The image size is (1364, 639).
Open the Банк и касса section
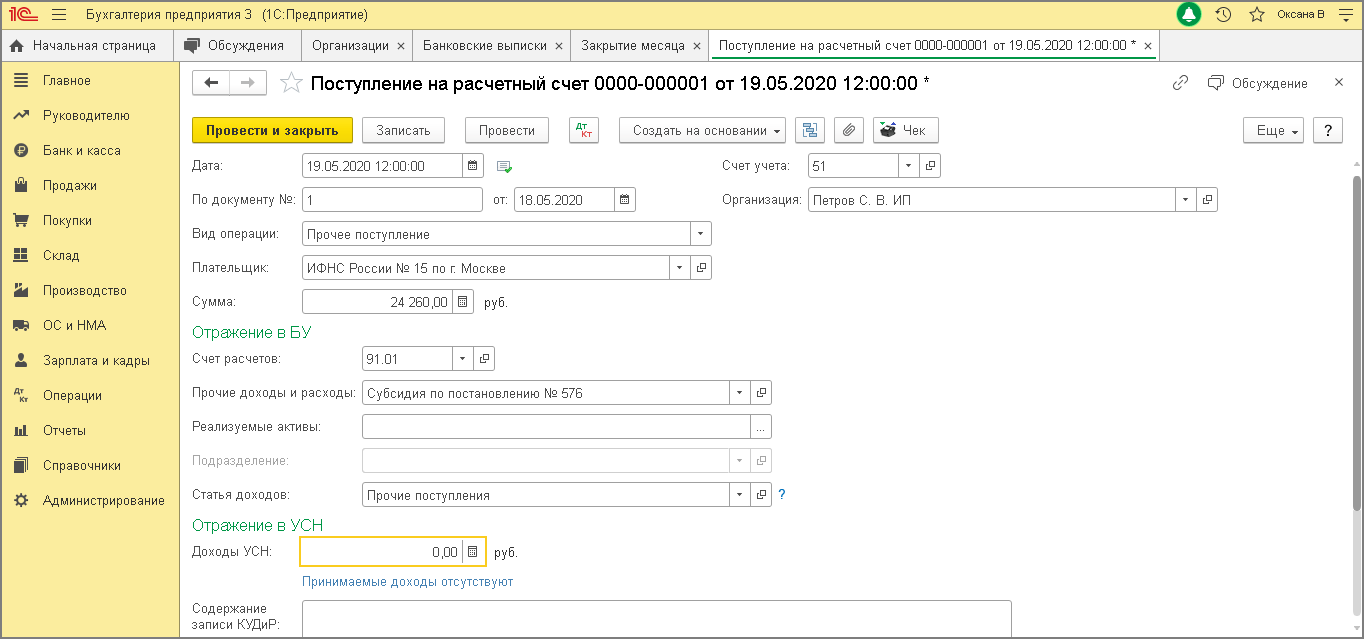(92, 151)
